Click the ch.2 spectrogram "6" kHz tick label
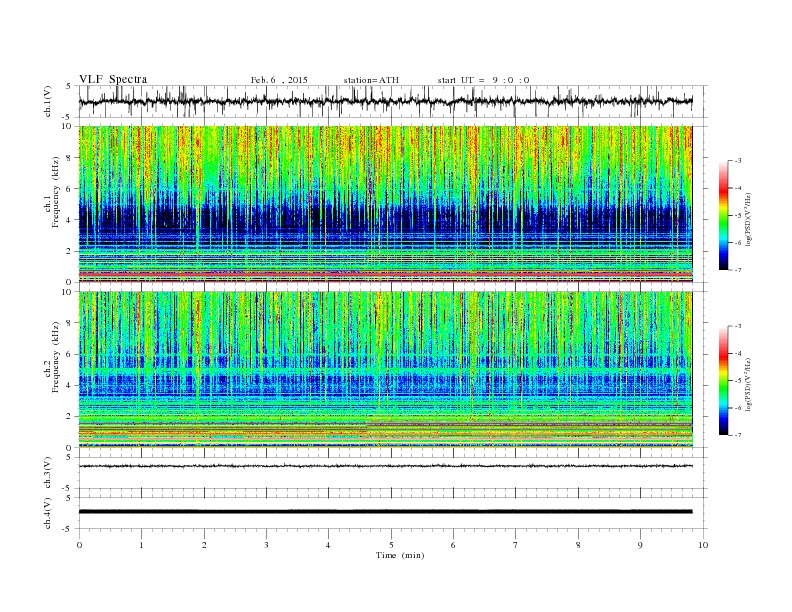The height and width of the screenshot is (612, 792). 70,354
